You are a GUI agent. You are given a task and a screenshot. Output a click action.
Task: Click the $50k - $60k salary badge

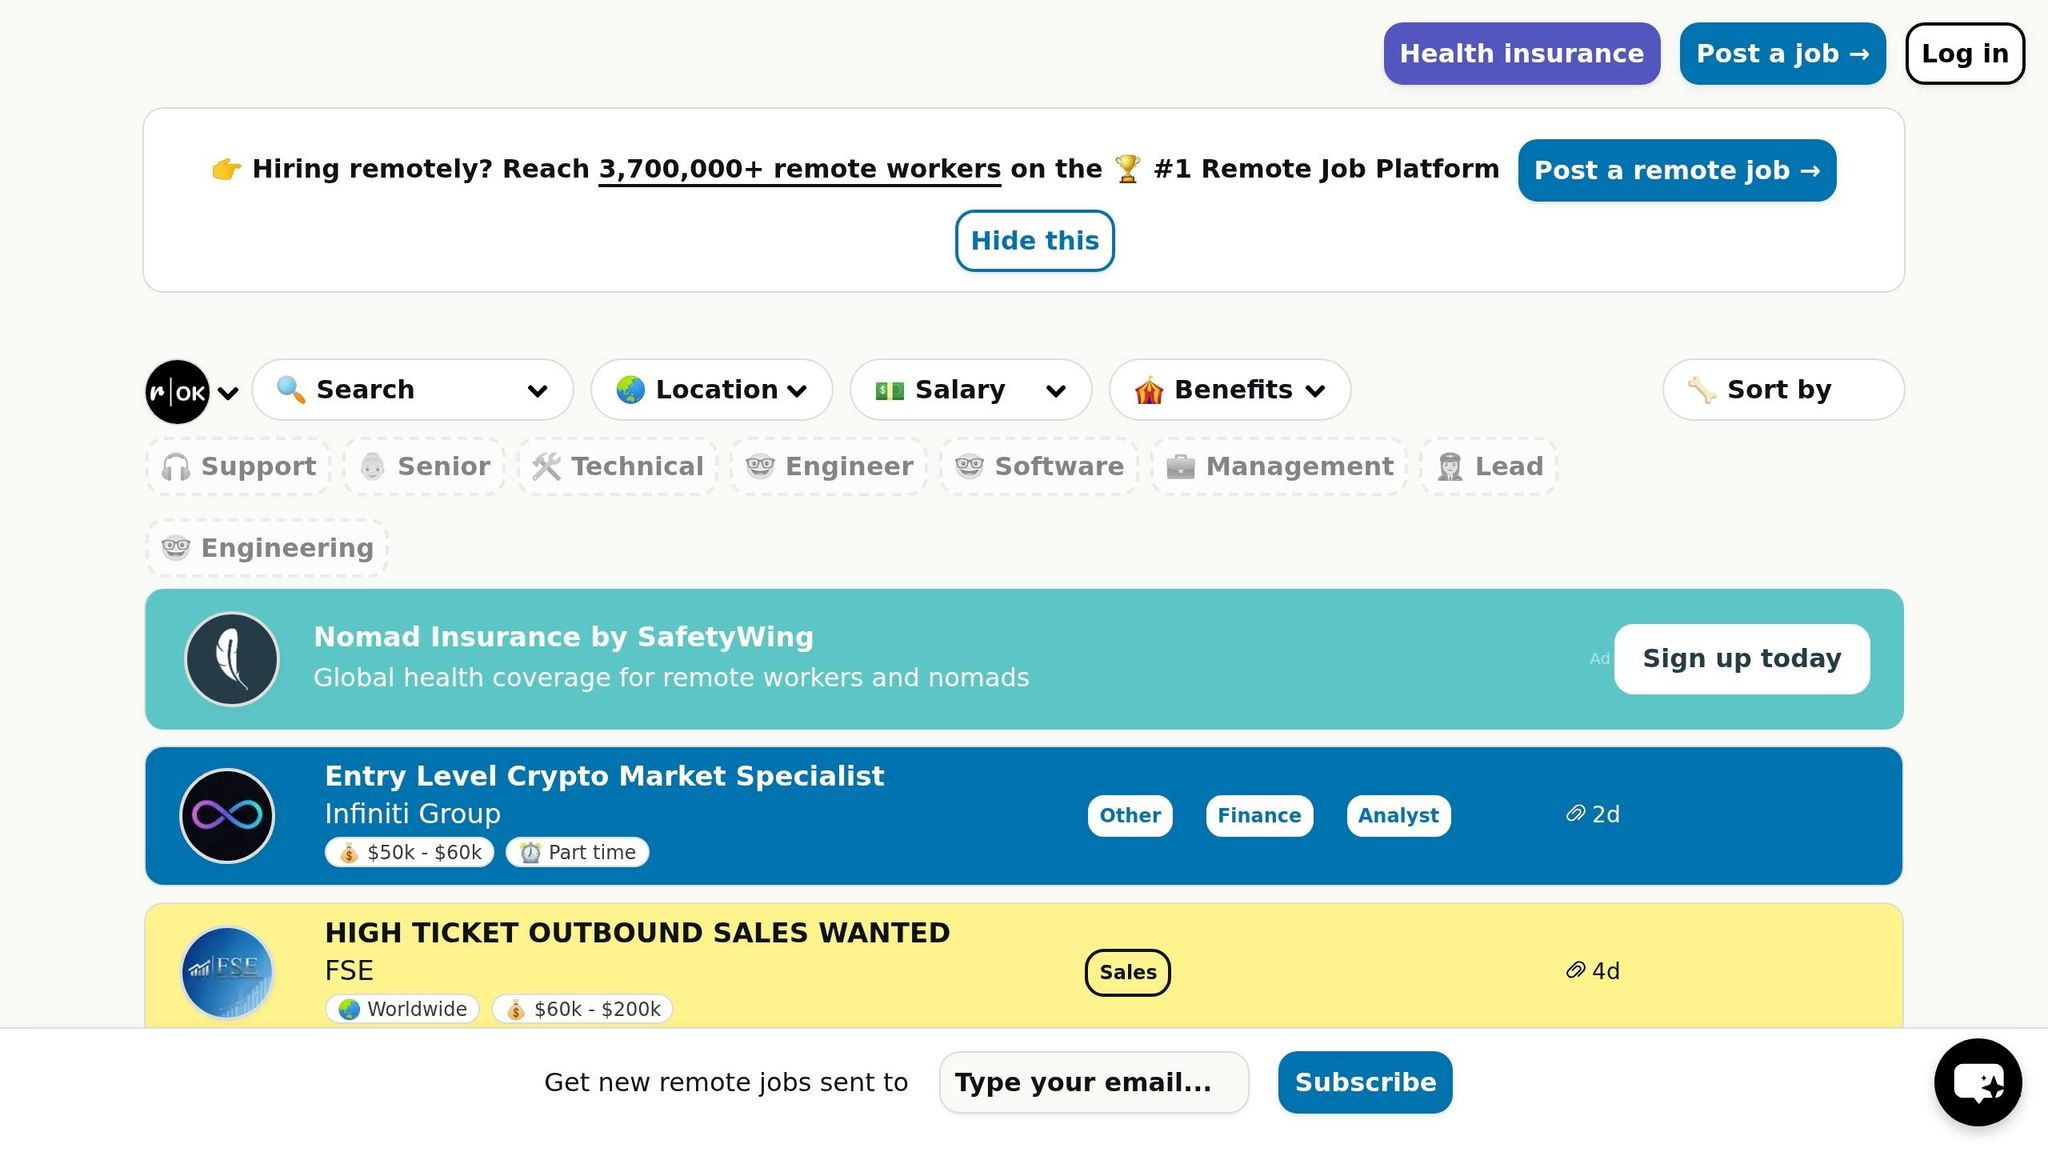pos(409,852)
